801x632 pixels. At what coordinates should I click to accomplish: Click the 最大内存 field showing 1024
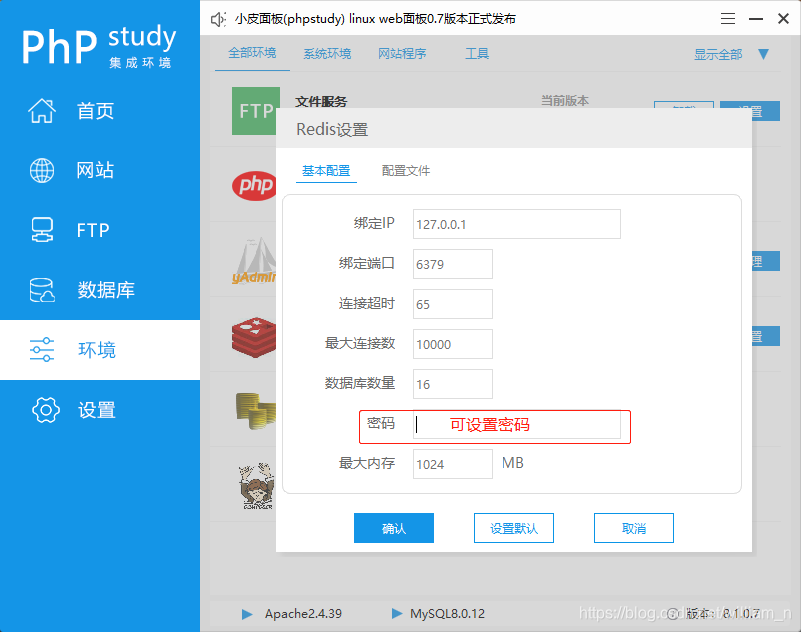(453, 464)
